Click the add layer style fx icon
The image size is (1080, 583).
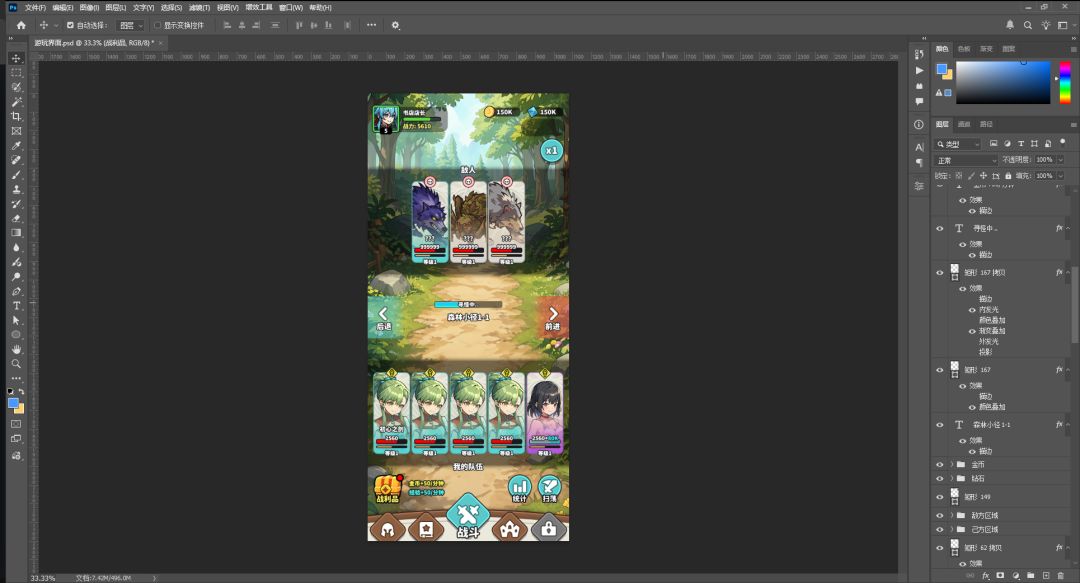point(986,575)
